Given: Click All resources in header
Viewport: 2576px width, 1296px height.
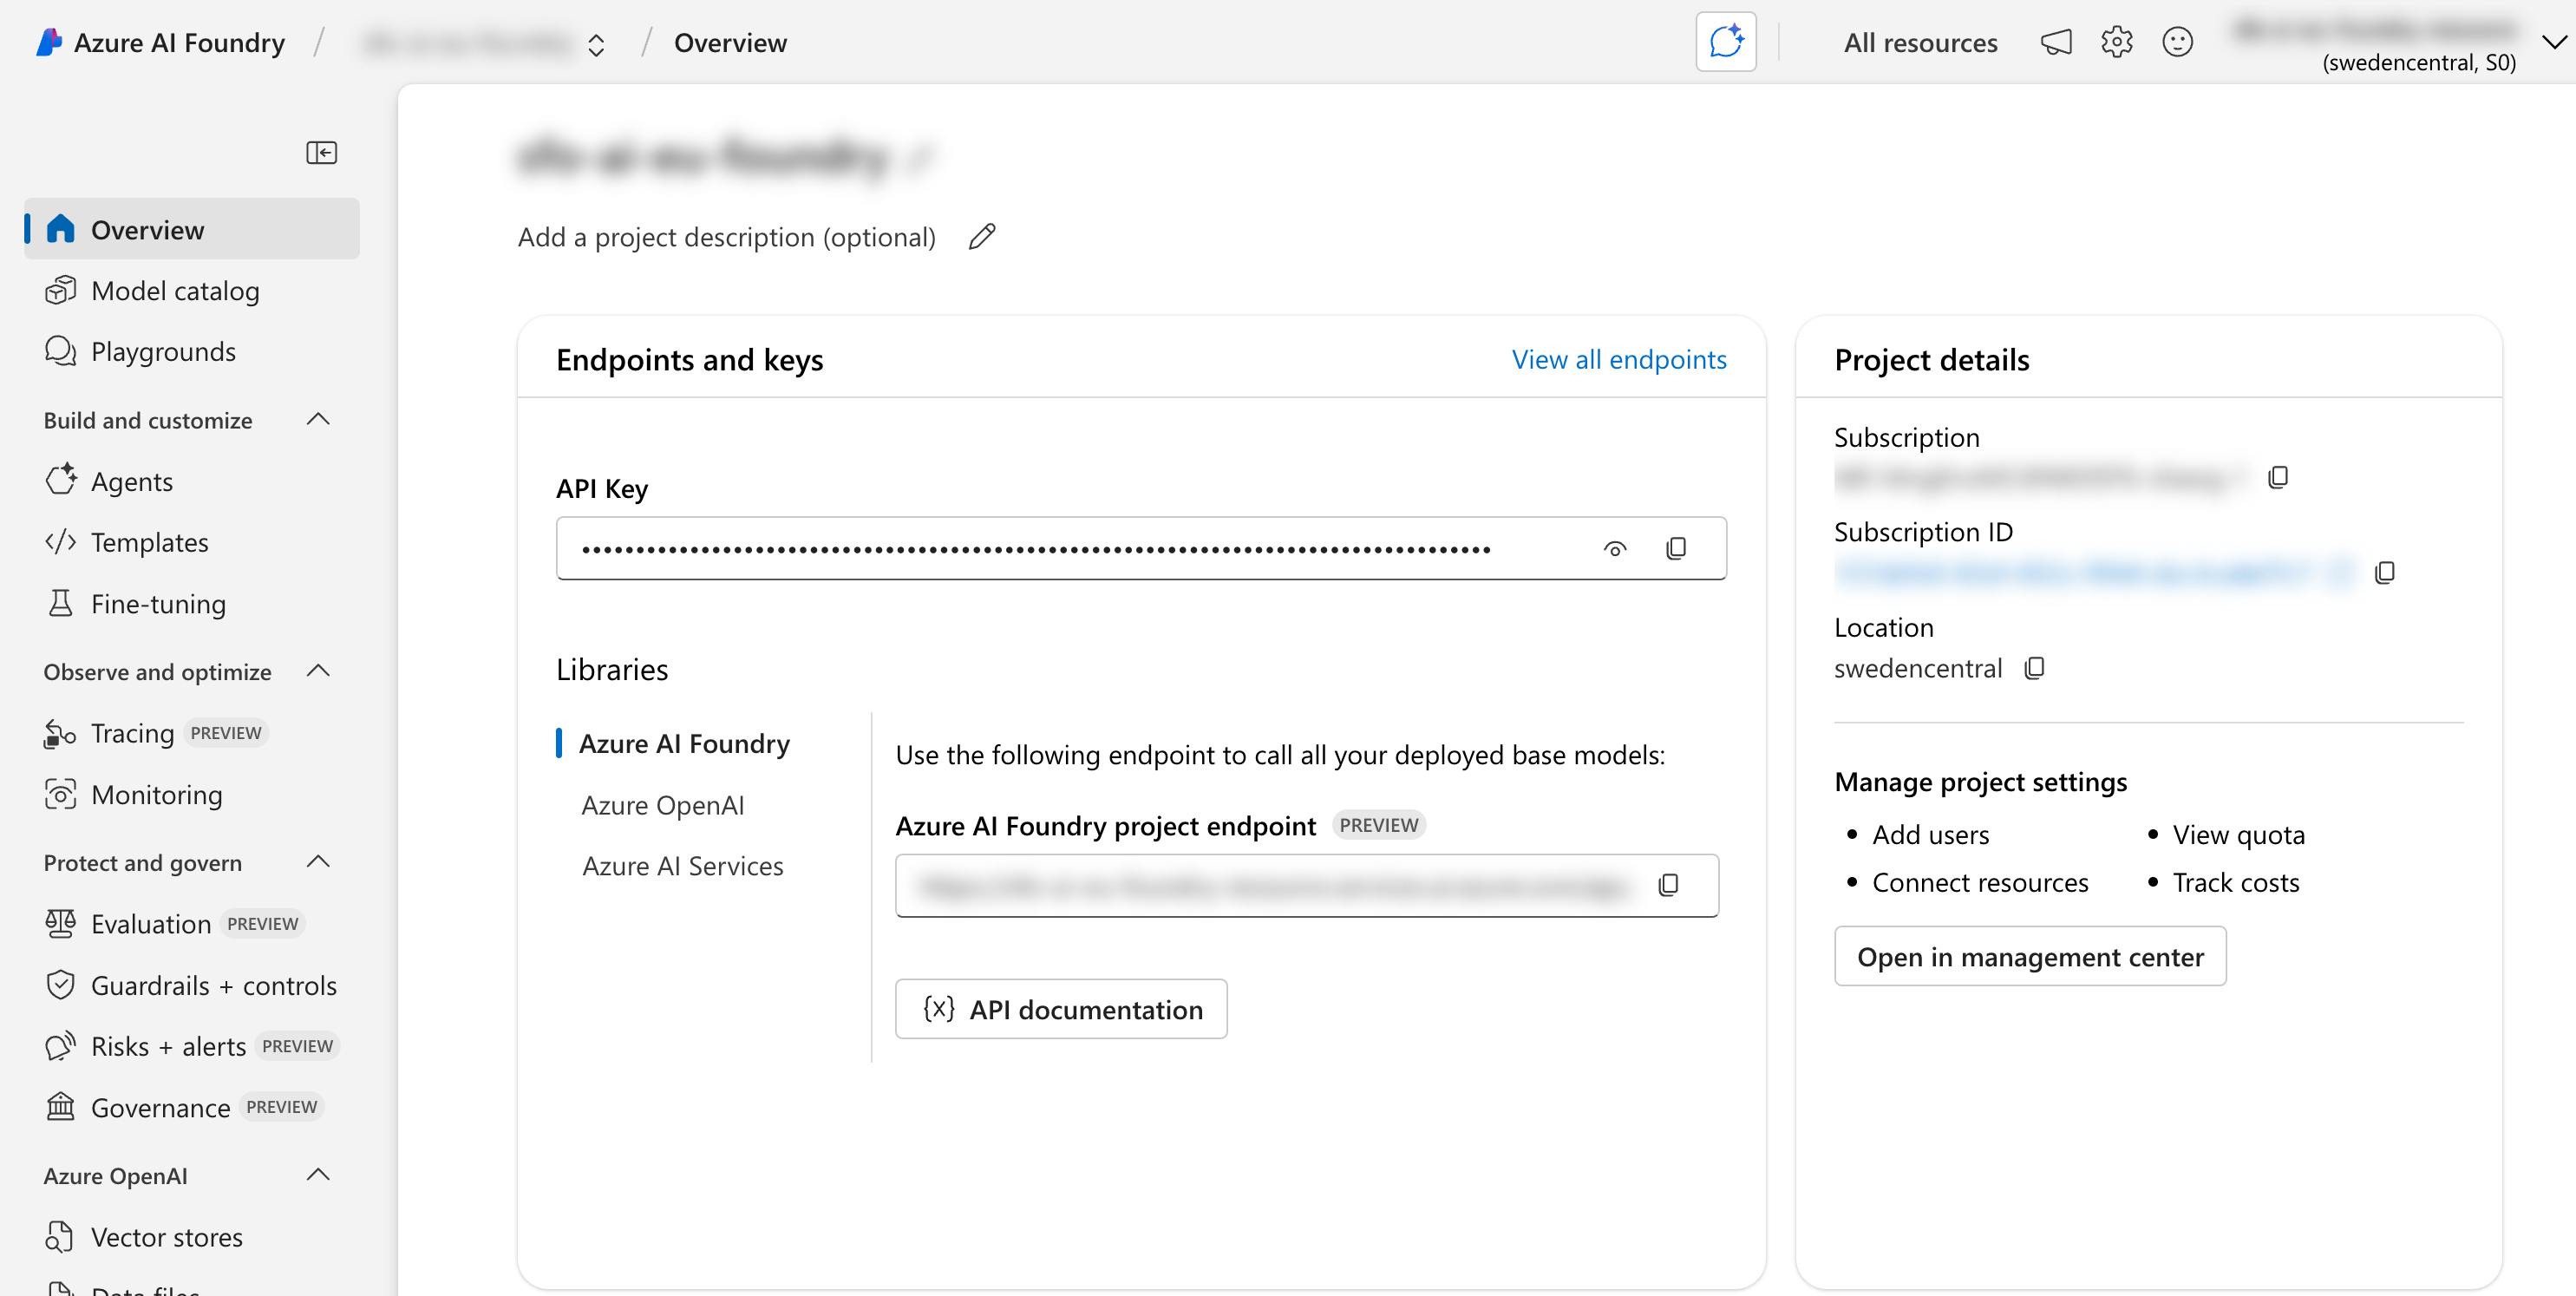Looking at the screenshot, I should tap(1920, 42).
